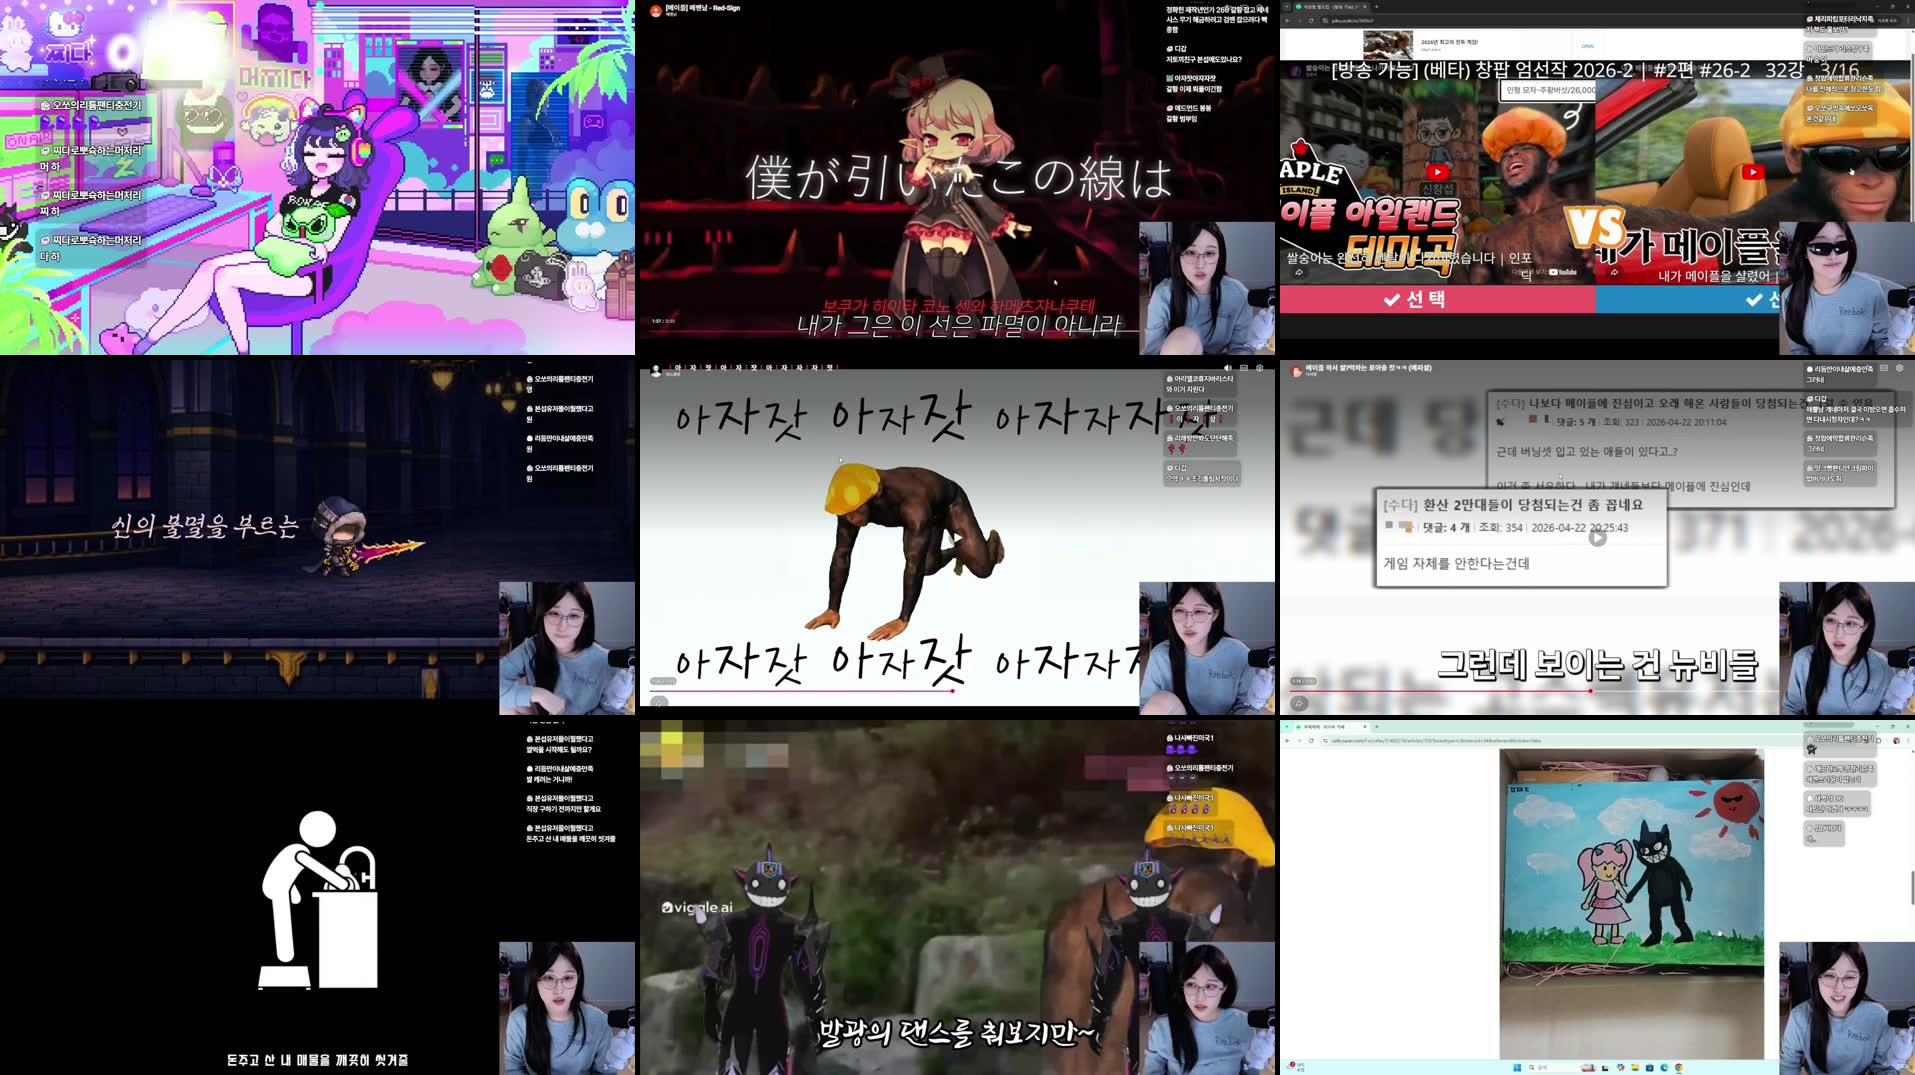Open Edge icon in Windows taskbar
Screen dimensions: 1915x1075
pos(1664,1067)
